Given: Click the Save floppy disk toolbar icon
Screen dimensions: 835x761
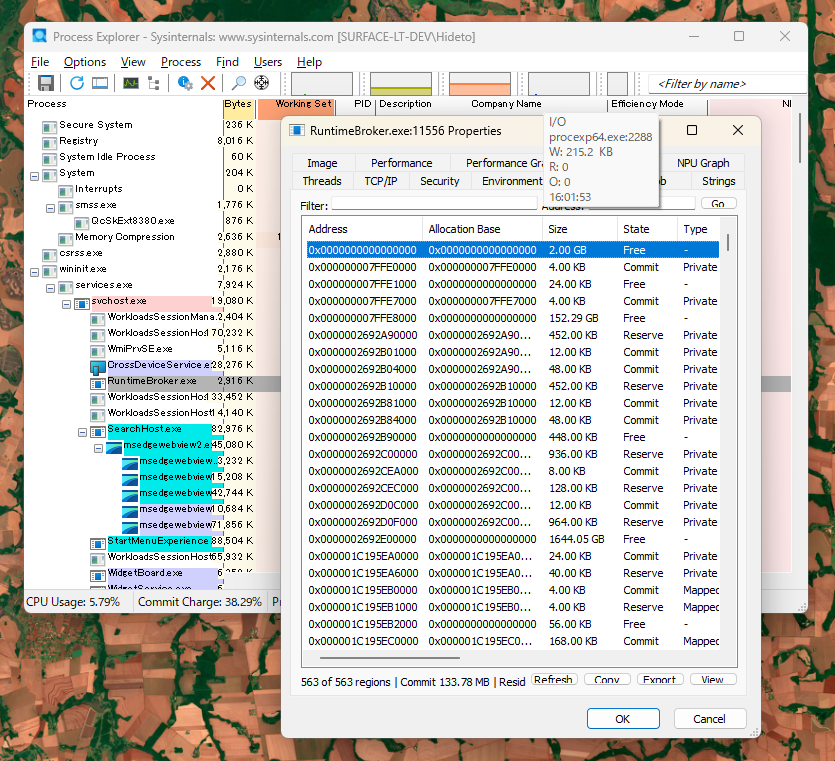Looking at the screenshot, I should pos(46,83).
